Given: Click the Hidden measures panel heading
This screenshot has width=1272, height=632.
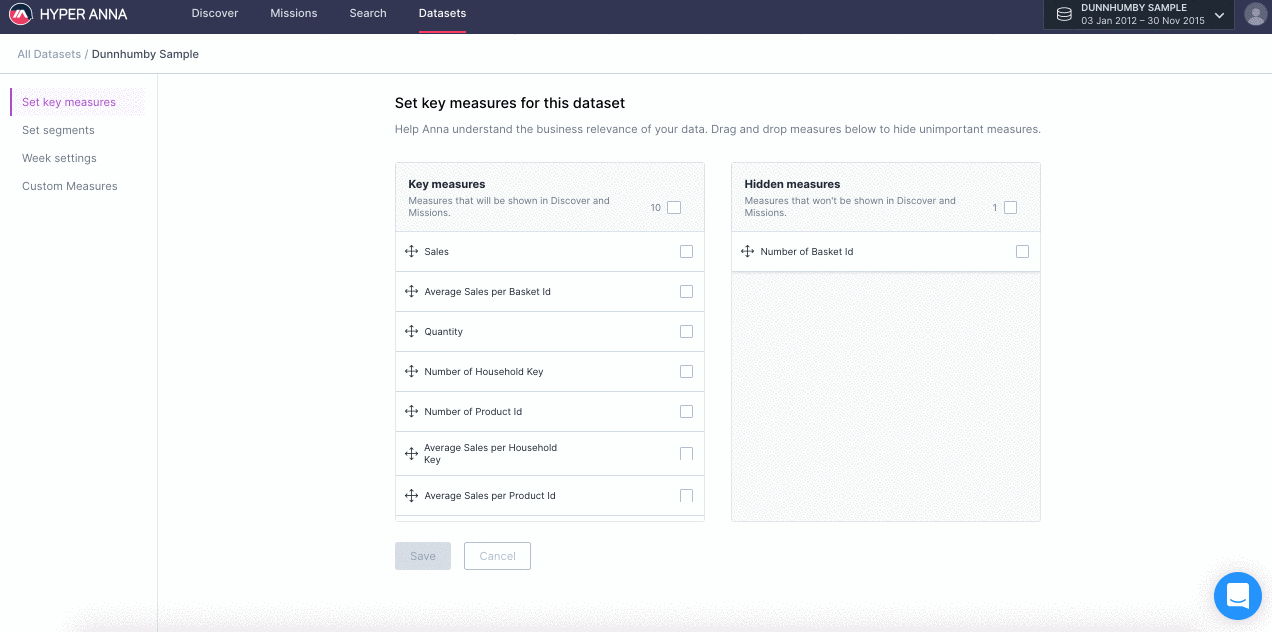Looking at the screenshot, I should (x=792, y=184).
